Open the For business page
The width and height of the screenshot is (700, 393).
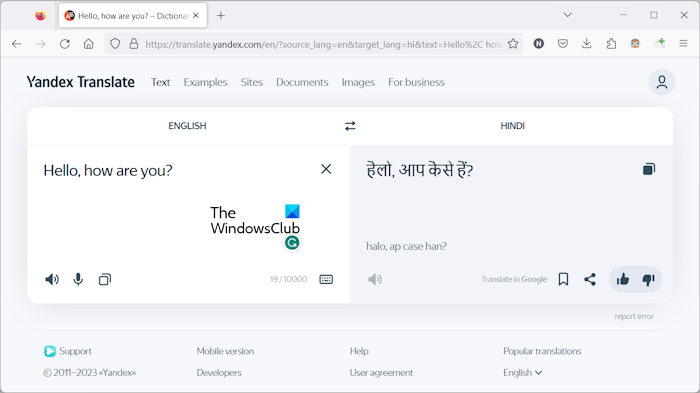point(416,82)
